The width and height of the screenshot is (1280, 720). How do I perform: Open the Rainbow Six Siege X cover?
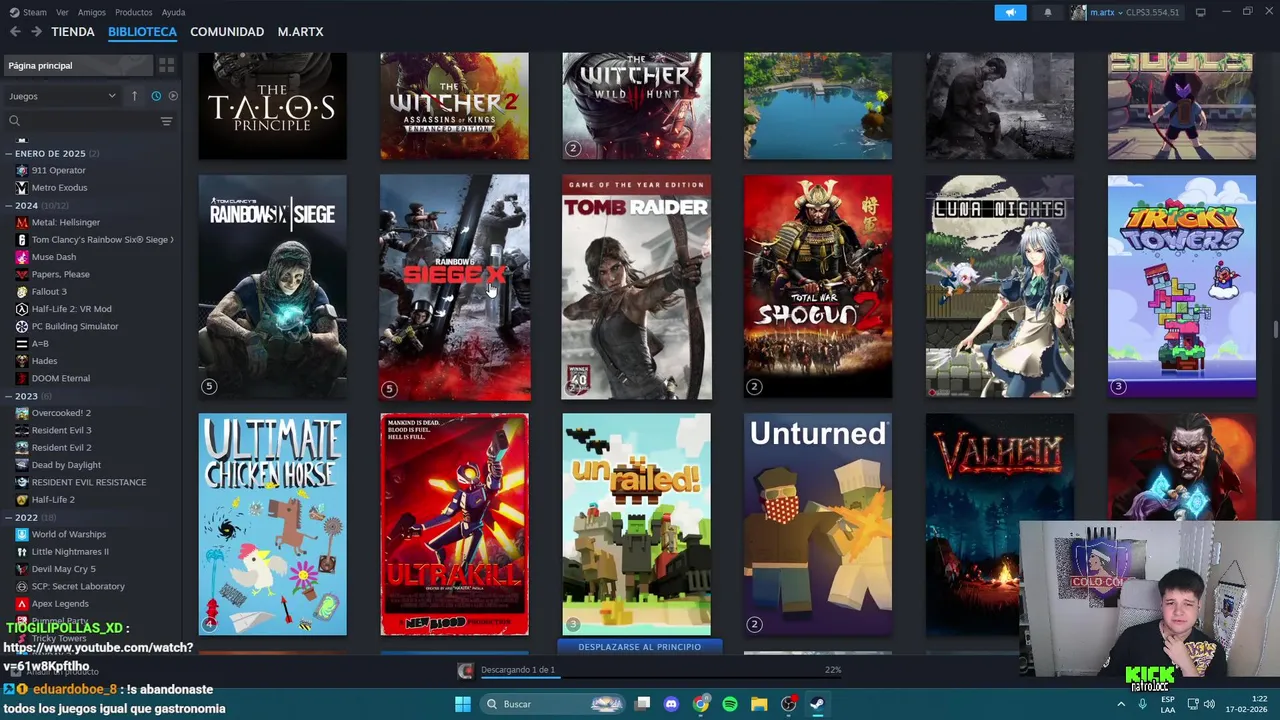(x=454, y=288)
